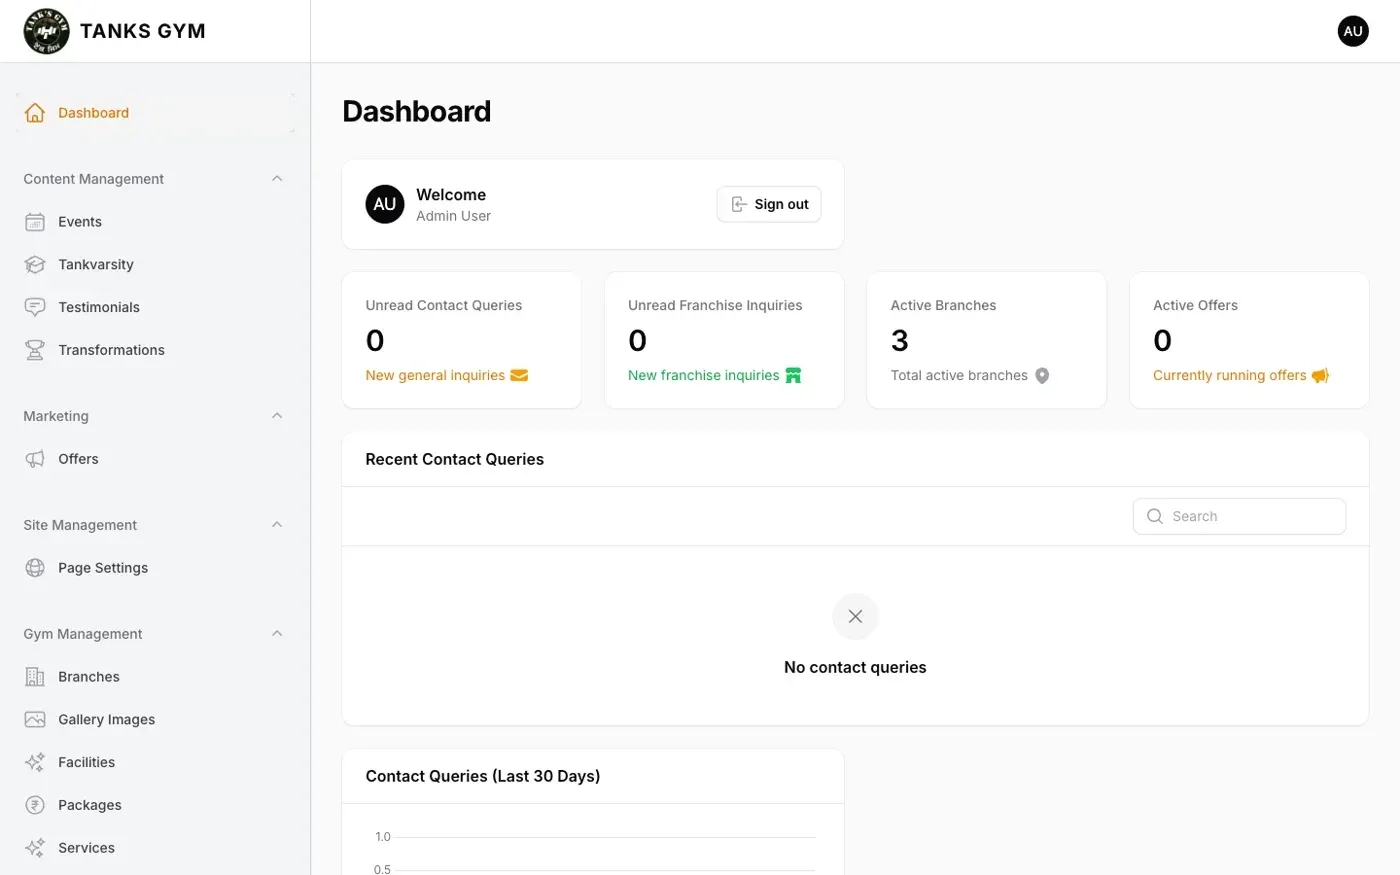Click the Contact Queries (Last 30 Days) heading

[x=483, y=776]
